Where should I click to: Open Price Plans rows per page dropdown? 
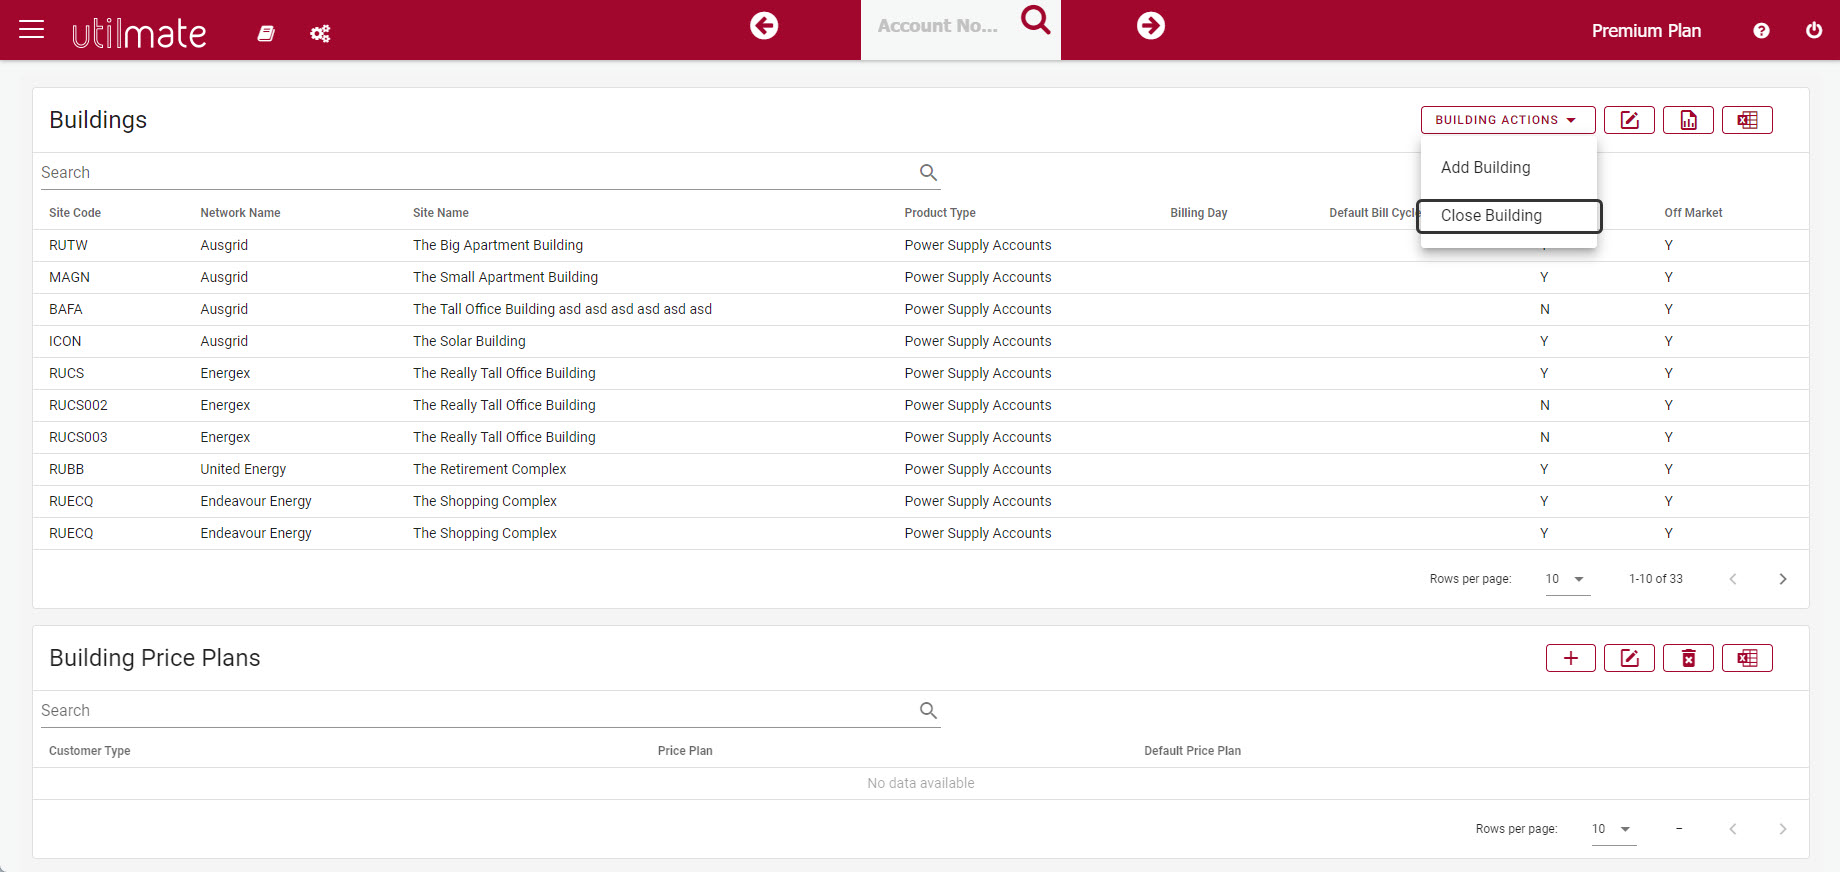click(1613, 829)
